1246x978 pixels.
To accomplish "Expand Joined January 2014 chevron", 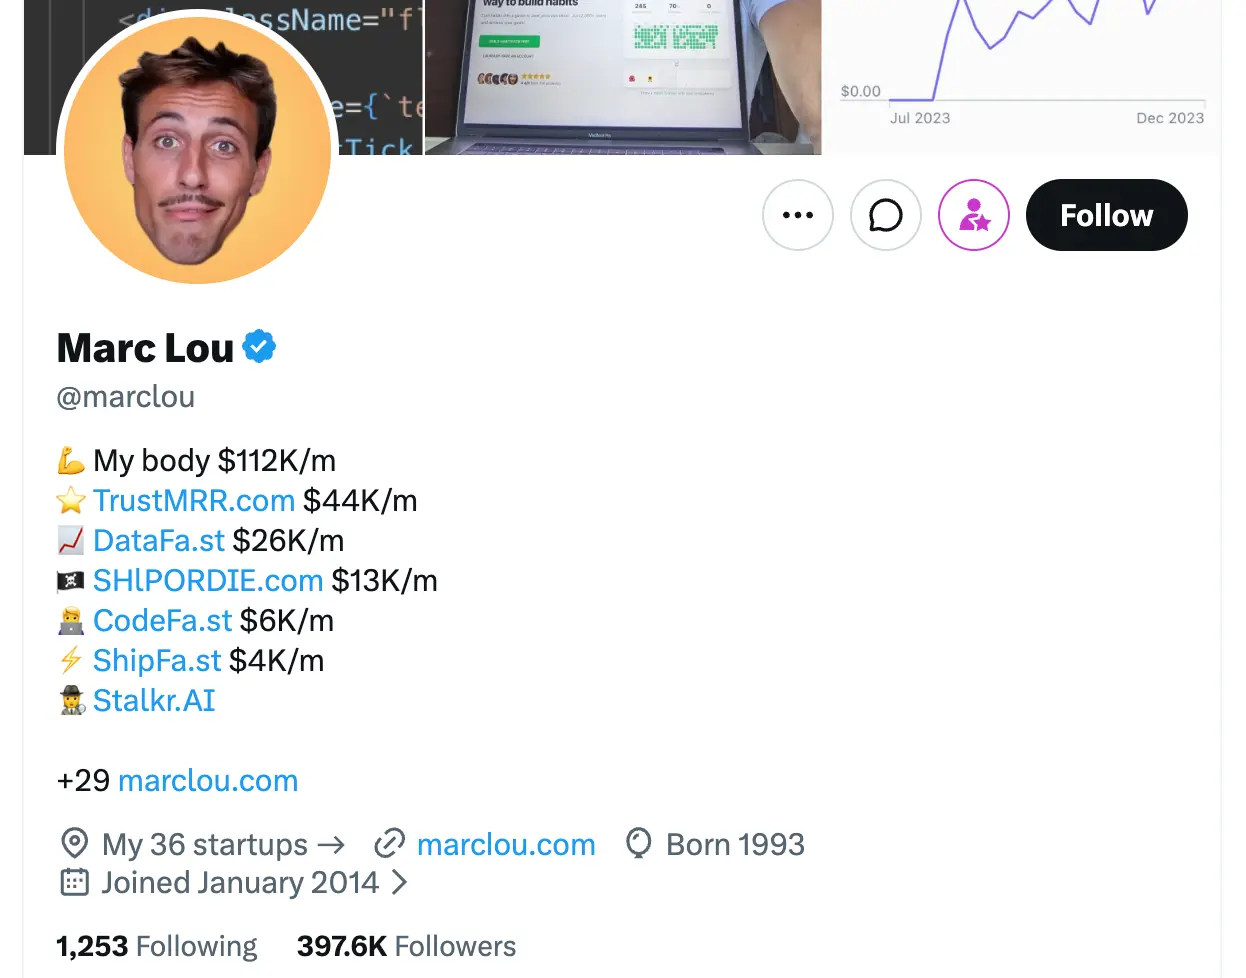I will pos(399,882).
